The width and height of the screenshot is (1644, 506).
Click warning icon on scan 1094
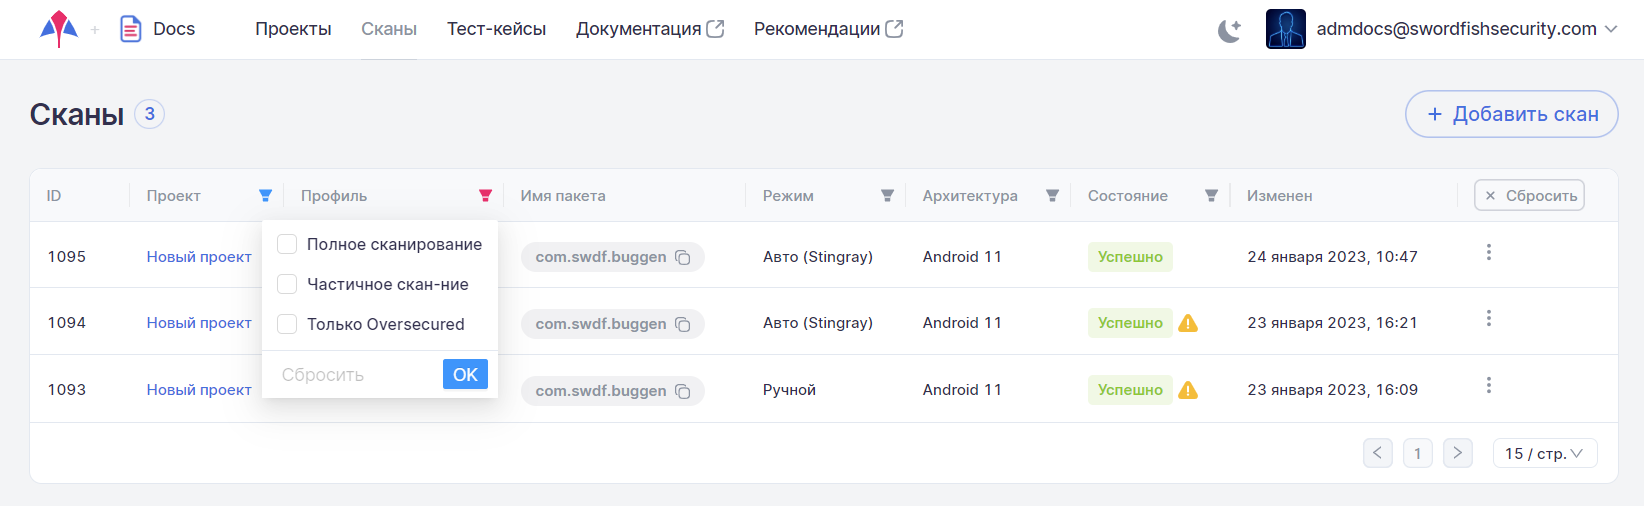point(1188,323)
